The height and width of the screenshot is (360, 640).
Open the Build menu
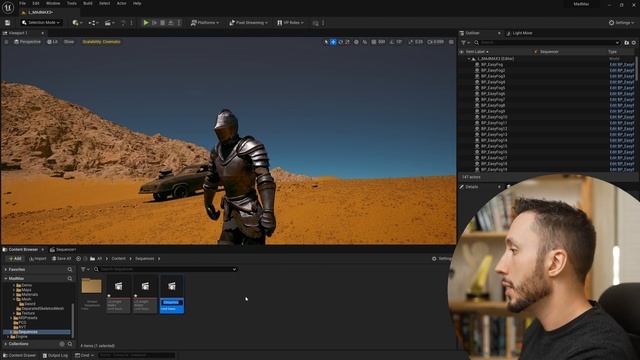(x=88, y=3)
